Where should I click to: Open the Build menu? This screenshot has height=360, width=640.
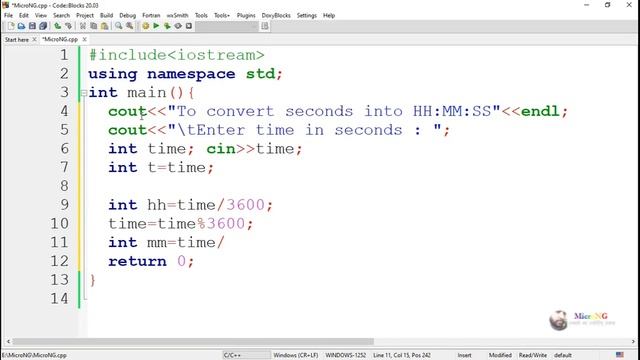(107, 16)
